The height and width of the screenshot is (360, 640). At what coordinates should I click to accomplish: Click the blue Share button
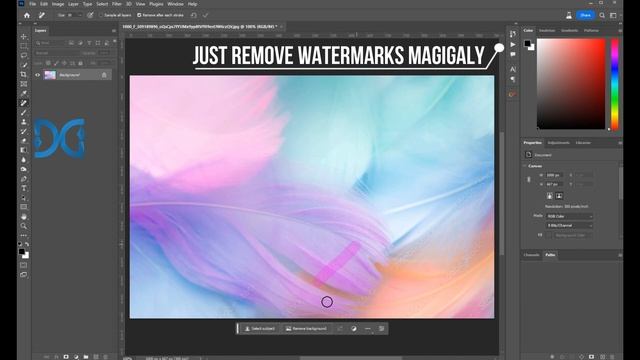coord(585,15)
